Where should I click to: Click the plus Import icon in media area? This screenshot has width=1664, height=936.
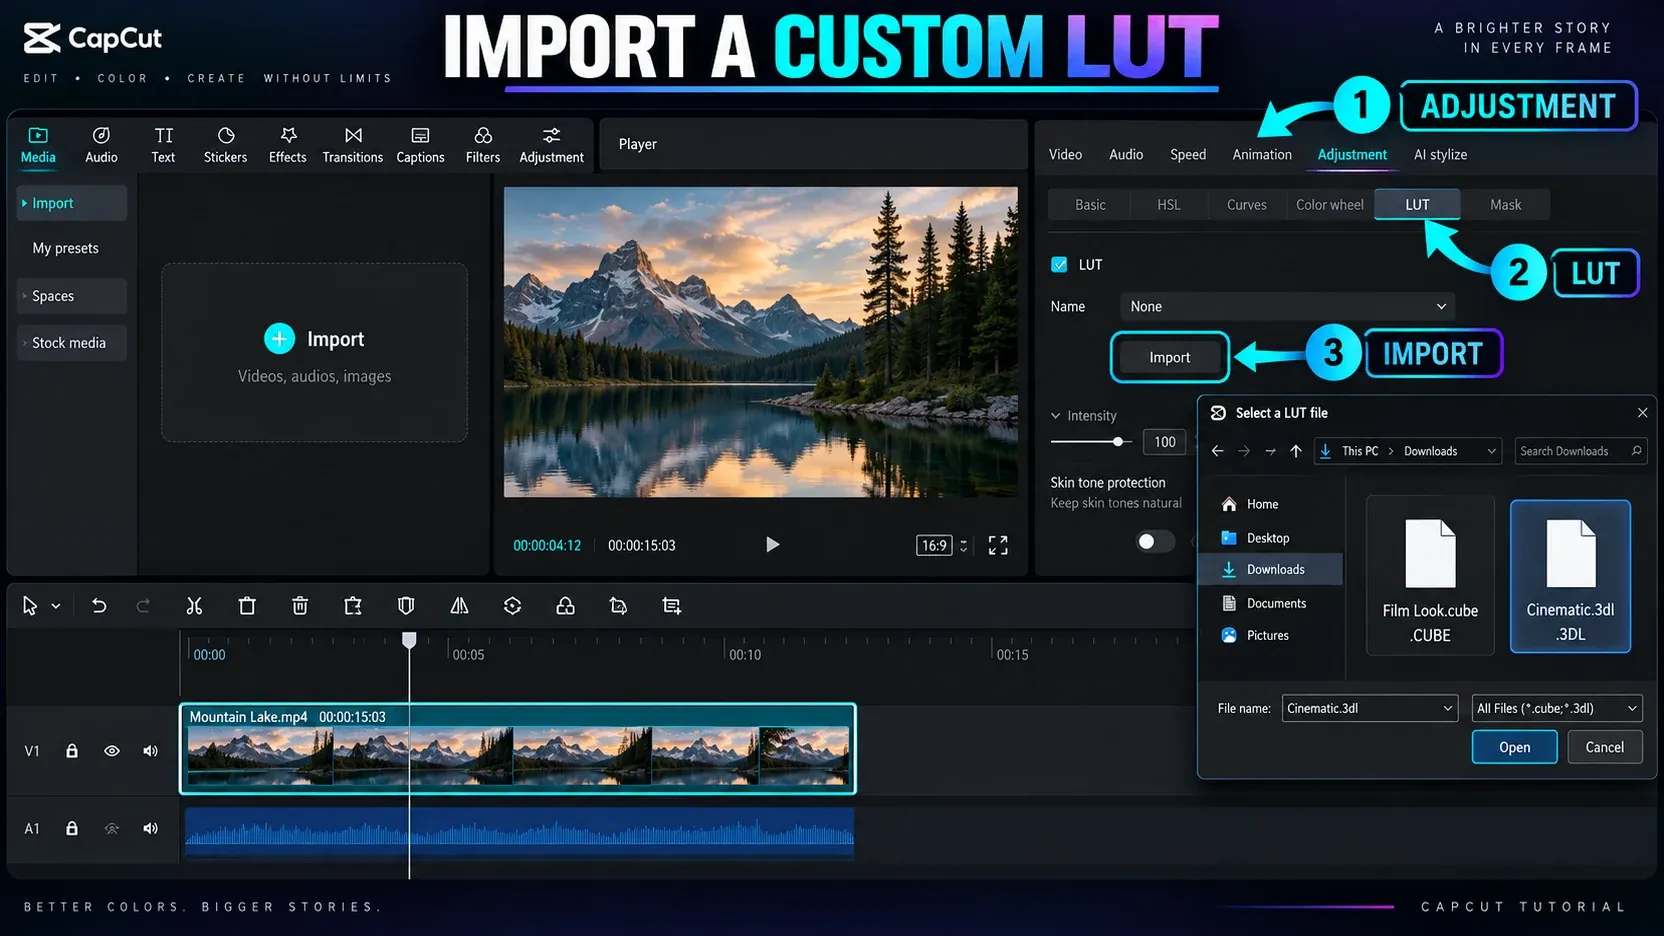coord(279,339)
